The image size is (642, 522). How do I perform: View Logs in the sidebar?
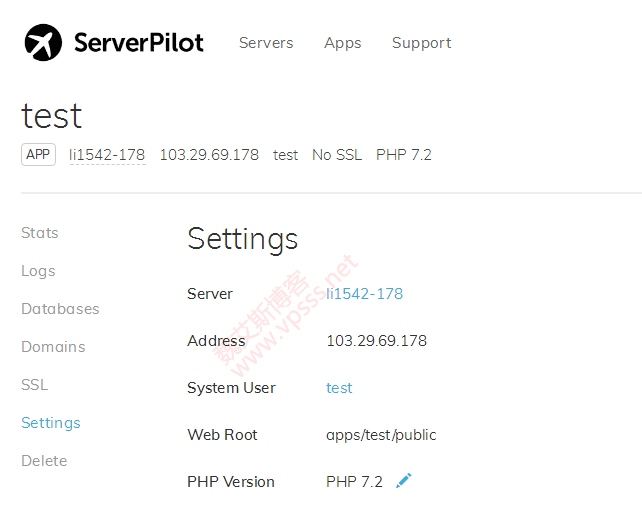(x=38, y=271)
